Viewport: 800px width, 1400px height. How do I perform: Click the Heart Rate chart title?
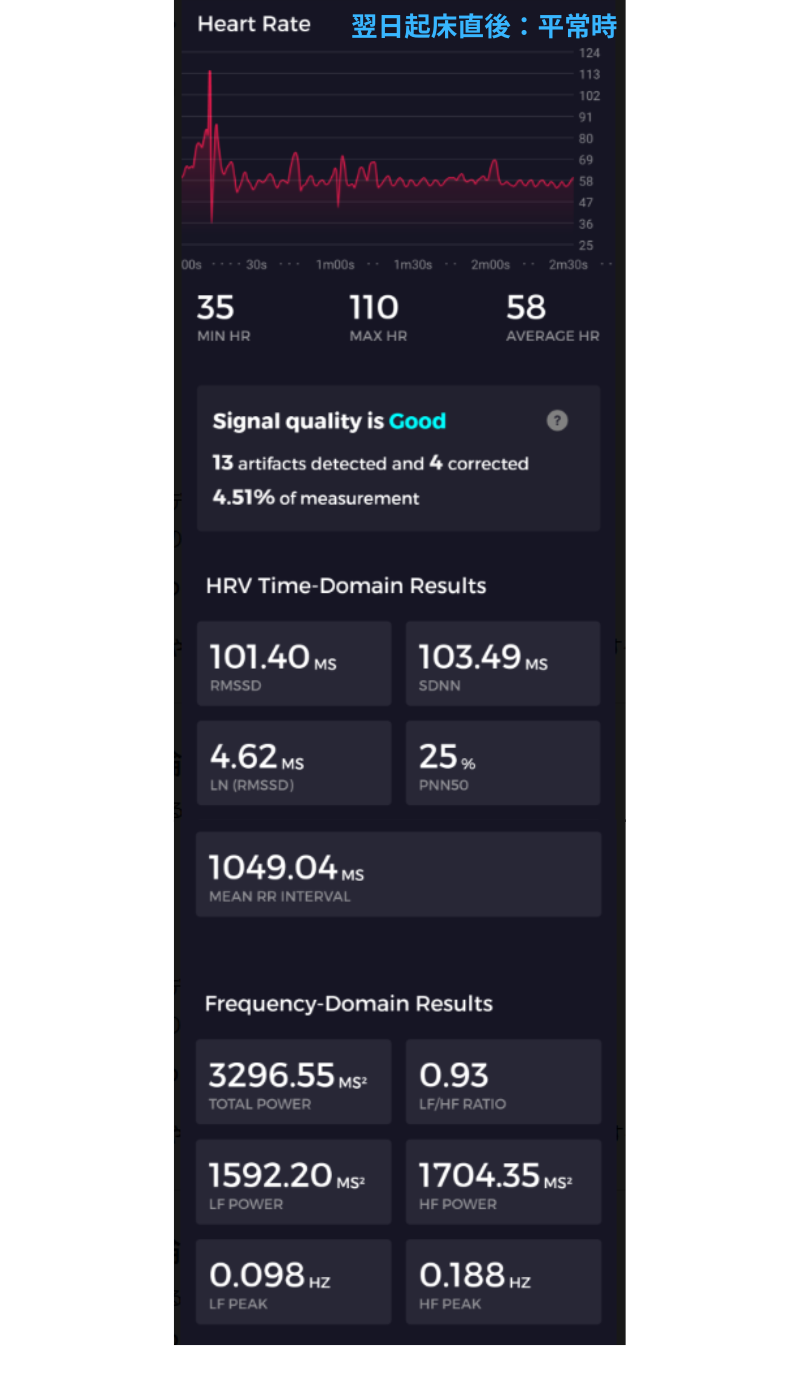[x=254, y=24]
